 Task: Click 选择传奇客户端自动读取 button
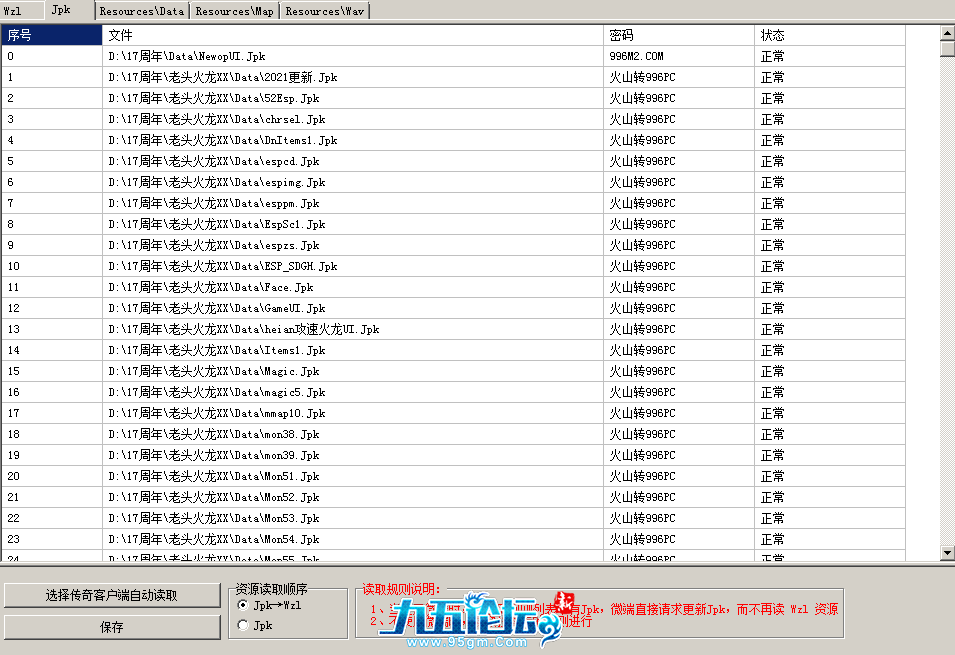pyautogui.click(x=112, y=595)
